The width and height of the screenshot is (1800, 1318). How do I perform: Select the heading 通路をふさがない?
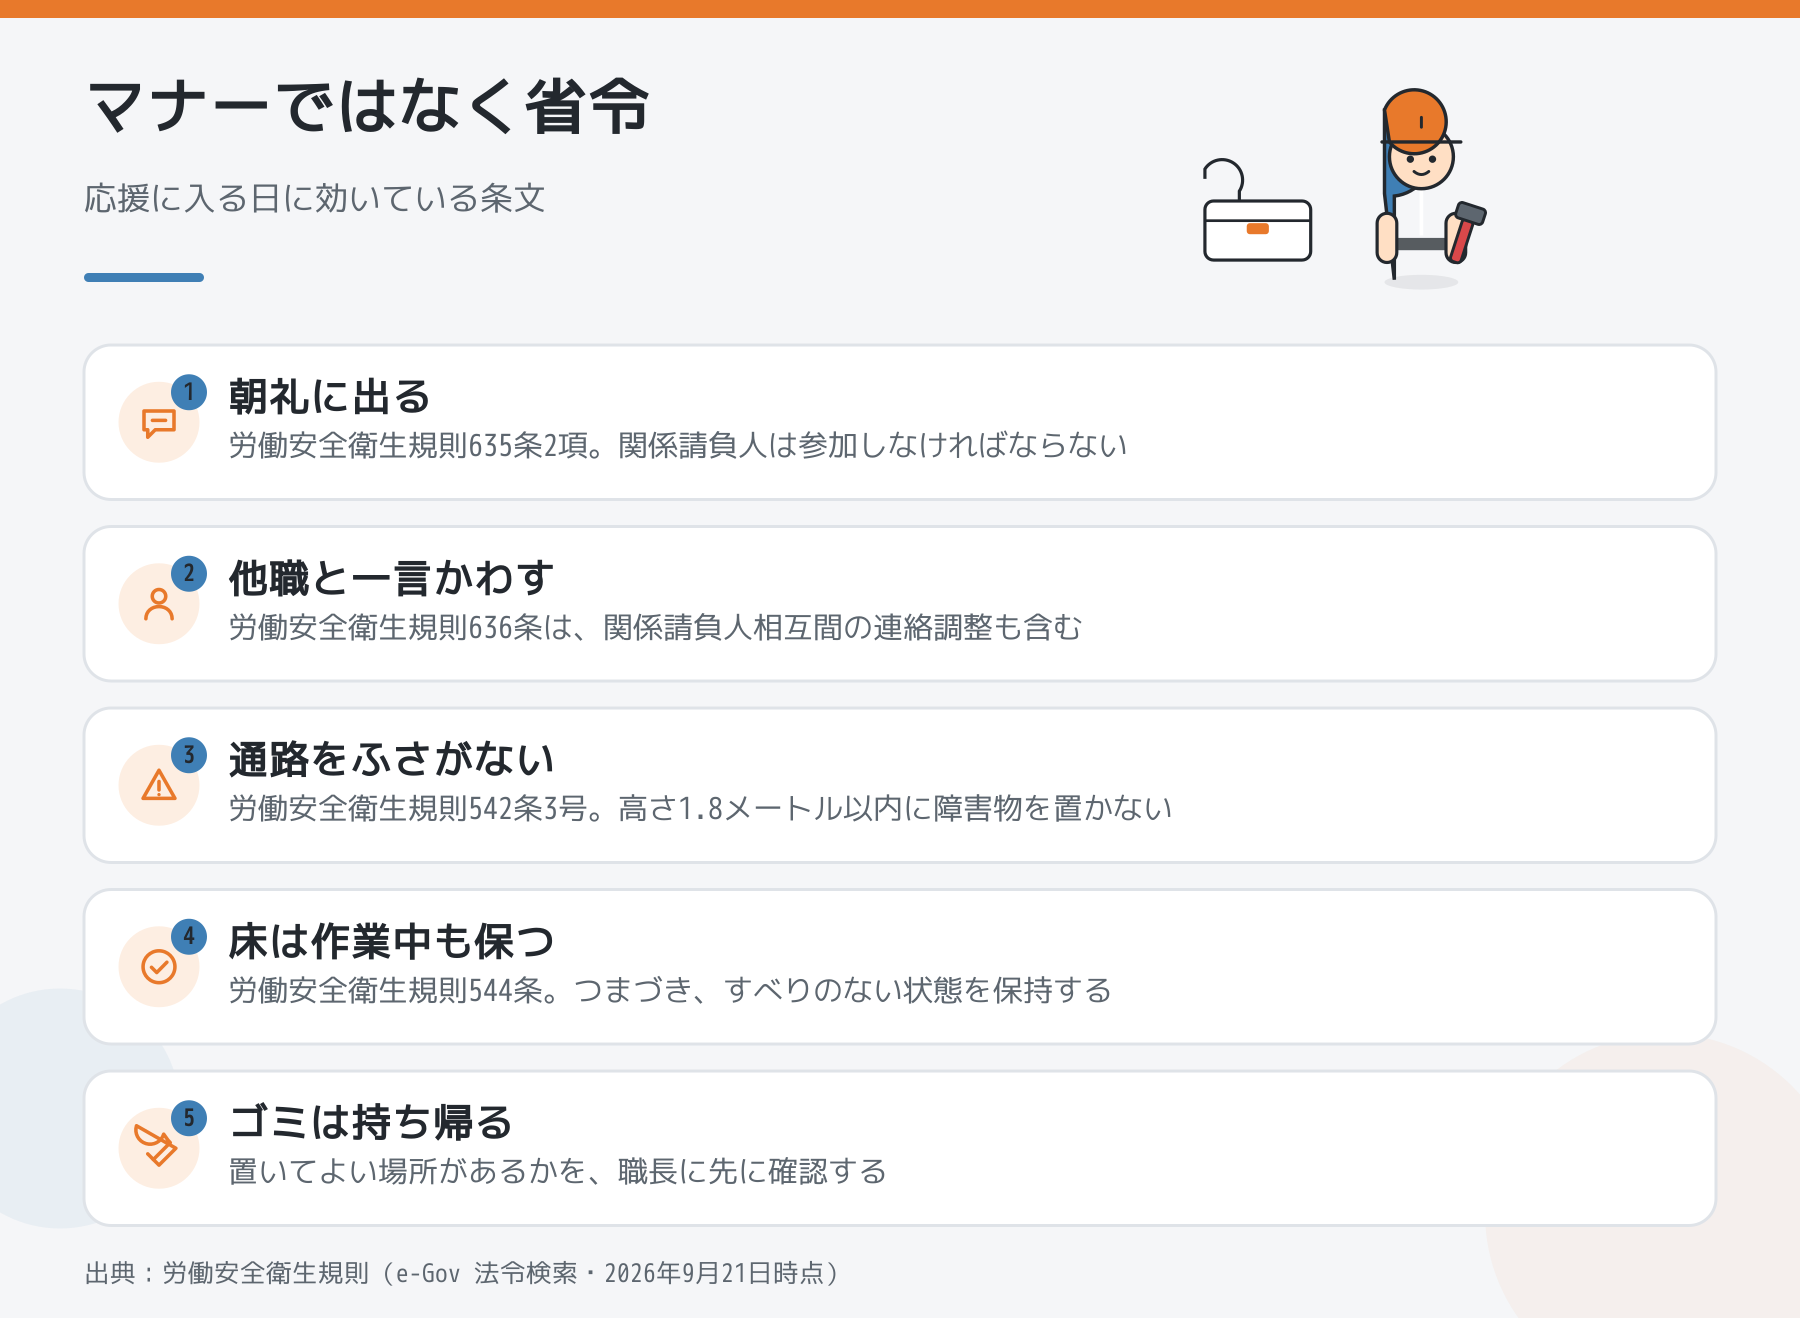pyautogui.click(x=391, y=760)
